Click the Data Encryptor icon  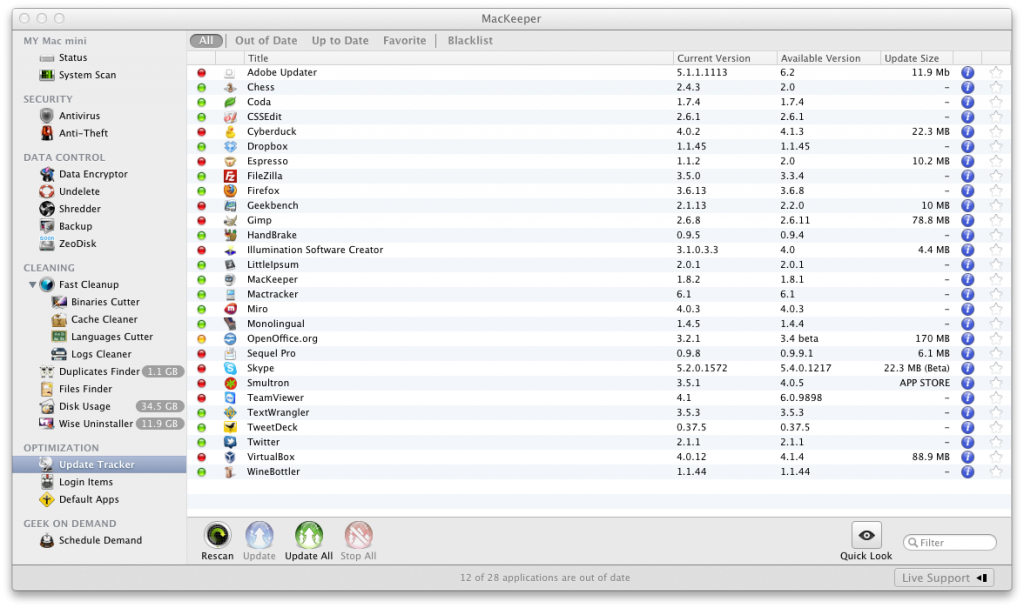[x=46, y=174]
